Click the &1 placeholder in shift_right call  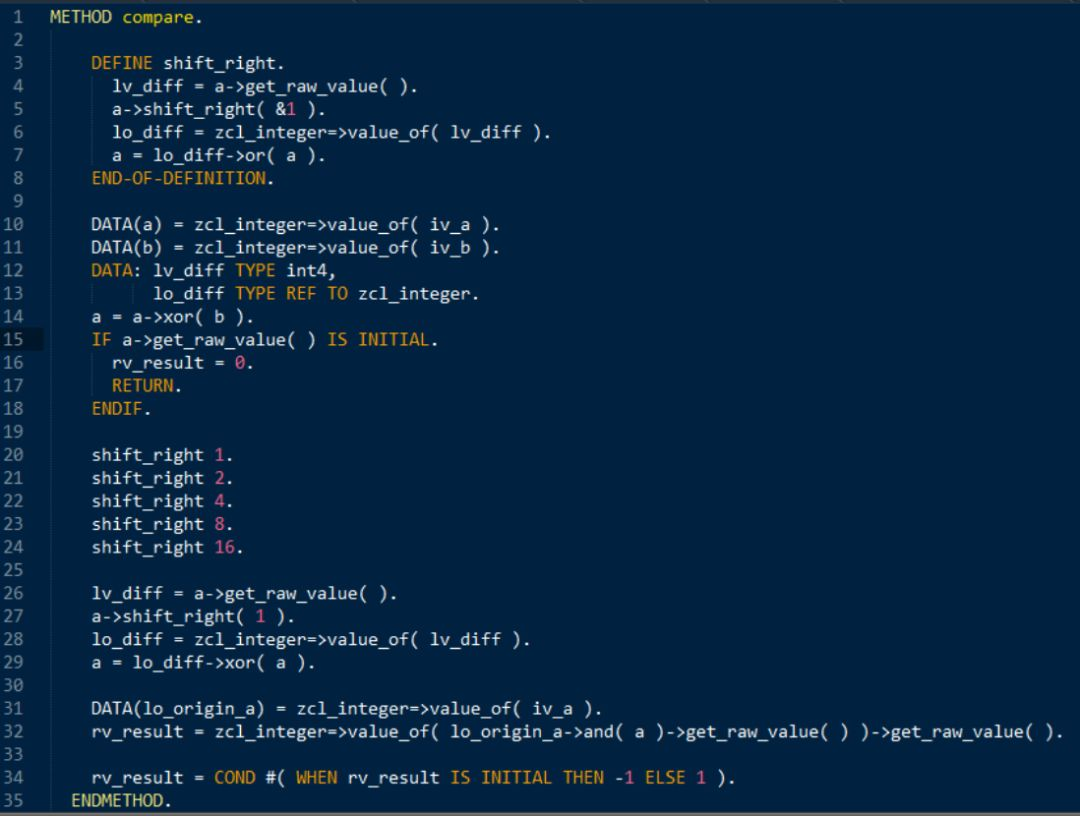point(285,109)
